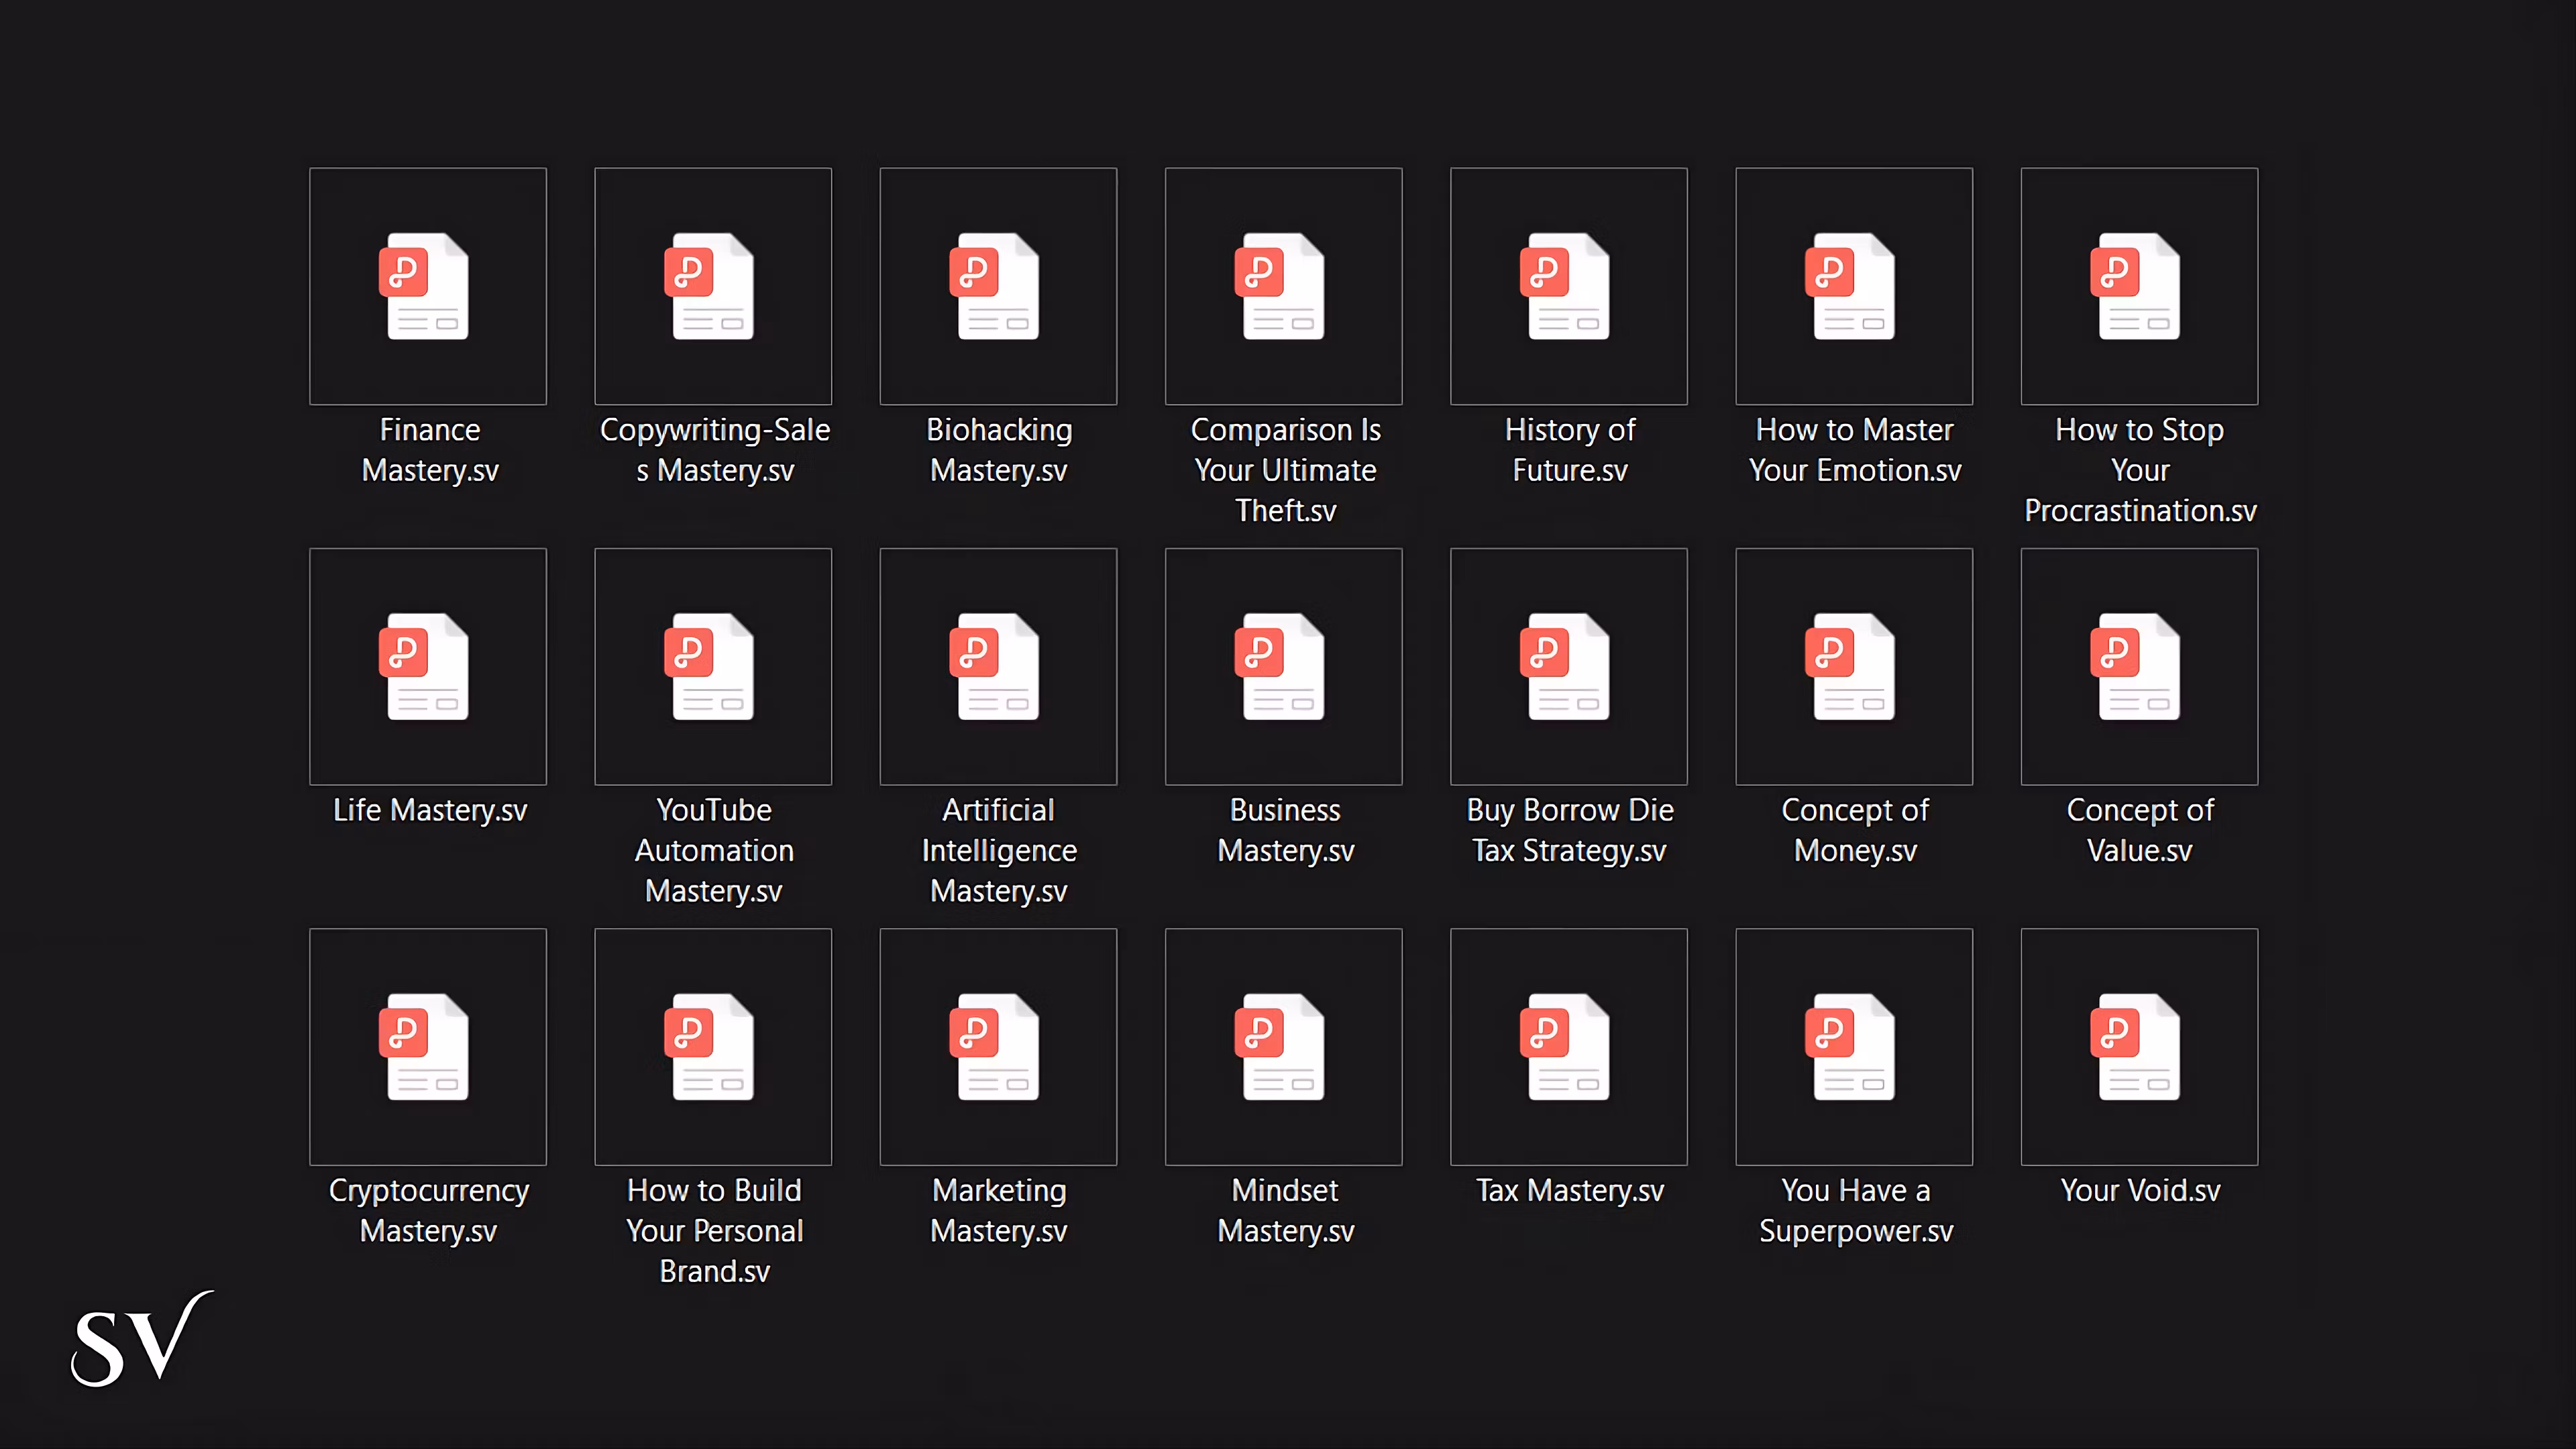This screenshot has height=1449, width=2576.
Task: Click Artificial Intelligence Mastery.sv icon
Action: (998, 666)
